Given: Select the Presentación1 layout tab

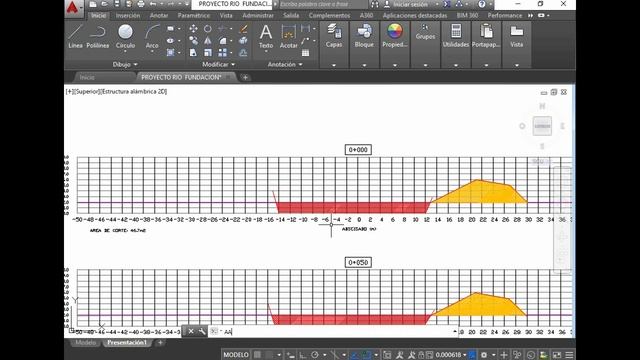Looking at the screenshot, I should [x=127, y=342].
